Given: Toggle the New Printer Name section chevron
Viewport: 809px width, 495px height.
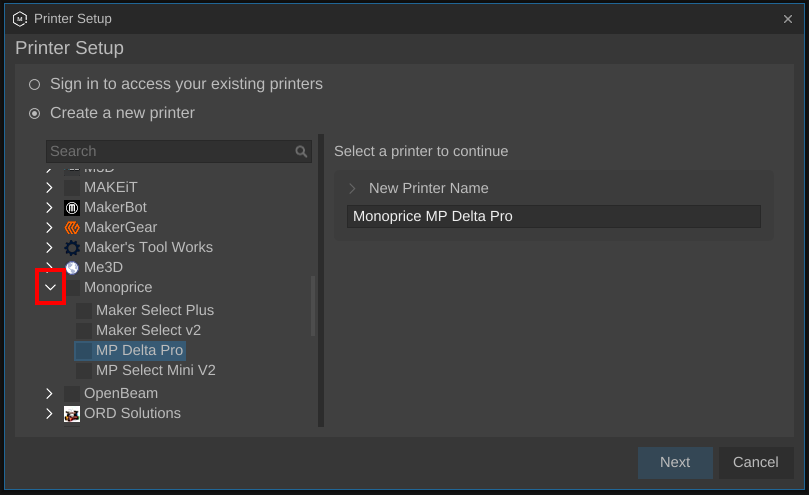Looking at the screenshot, I should 352,188.
